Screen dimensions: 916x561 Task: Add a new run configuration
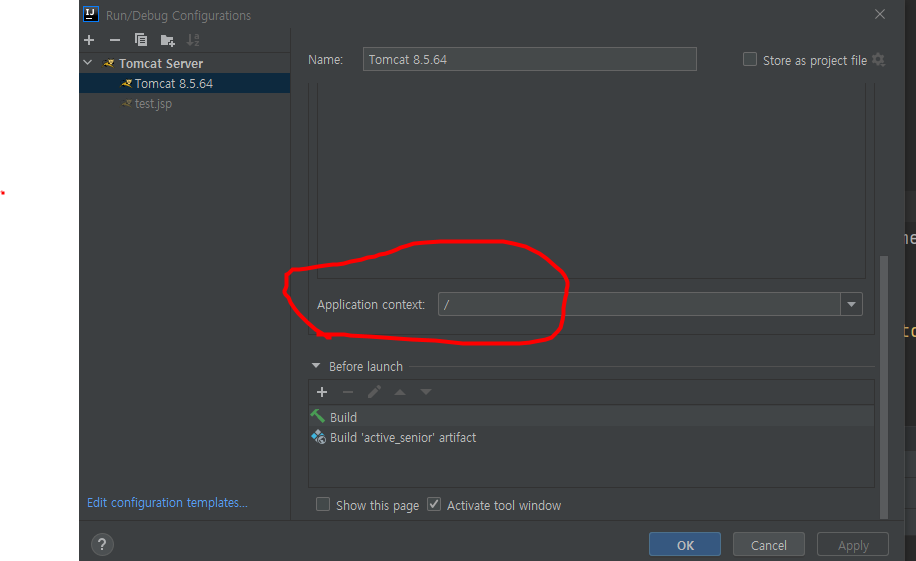(89, 40)
